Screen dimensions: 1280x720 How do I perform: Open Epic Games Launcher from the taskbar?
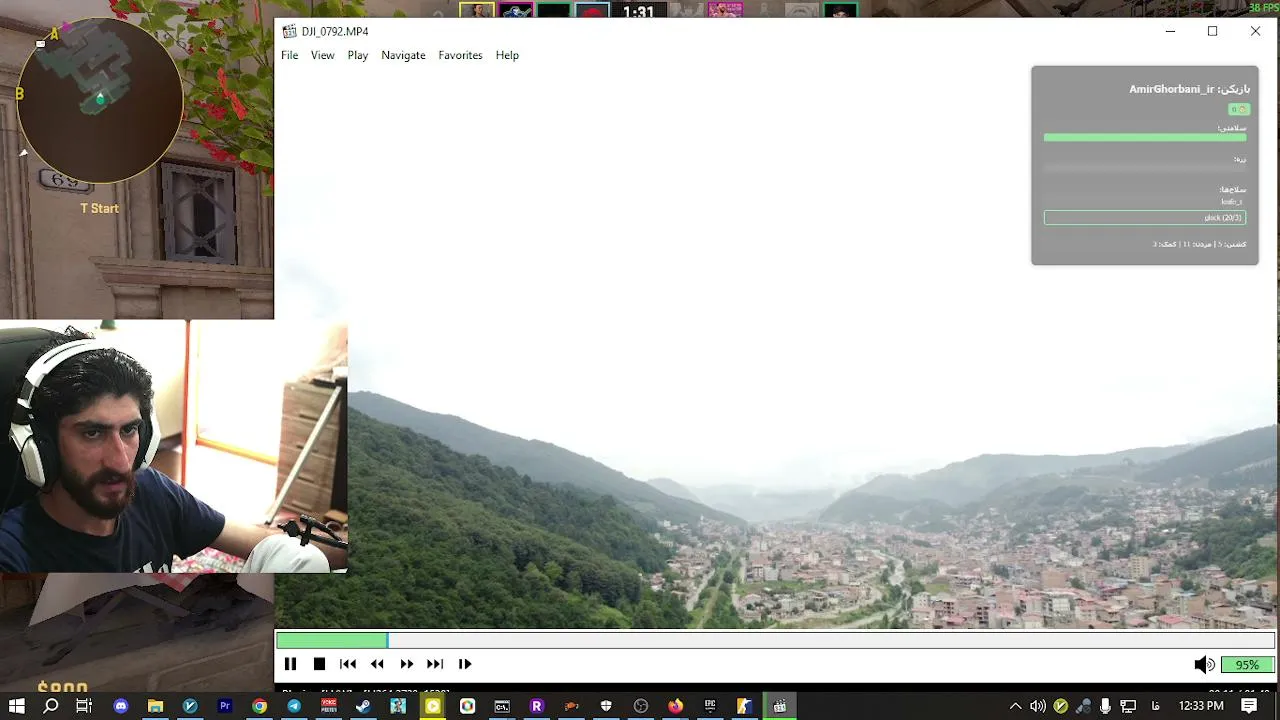[710, 706]
